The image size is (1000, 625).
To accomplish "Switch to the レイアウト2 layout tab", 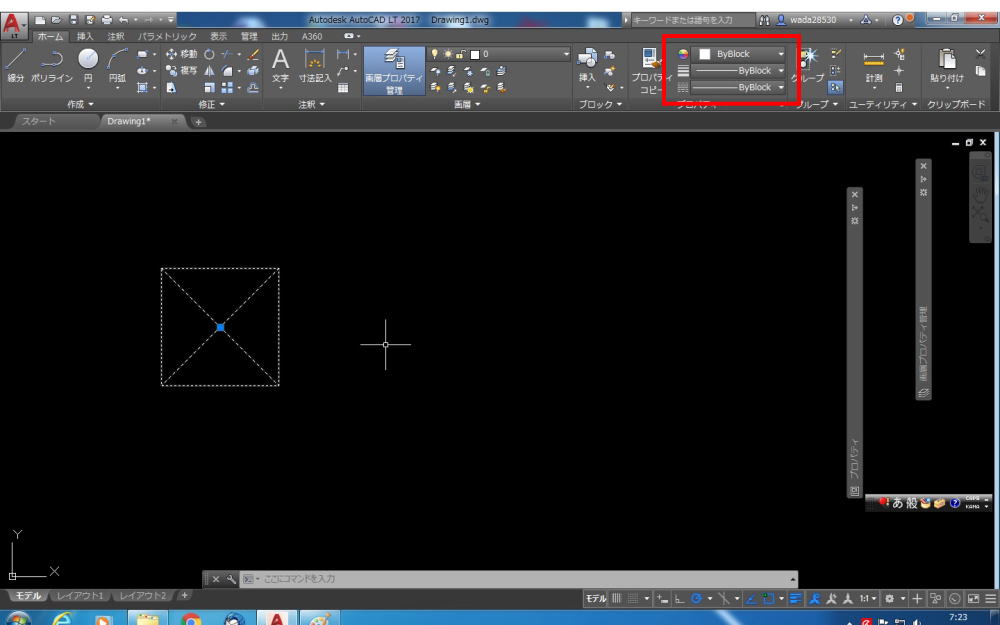I will [x=143, y=596].
